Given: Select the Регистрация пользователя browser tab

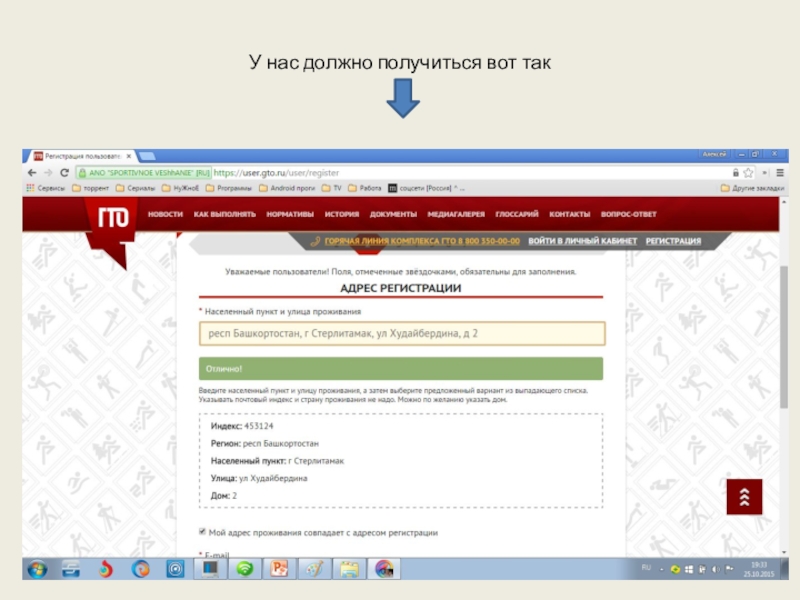Looking at the screenshot, I should pos(82,156).
